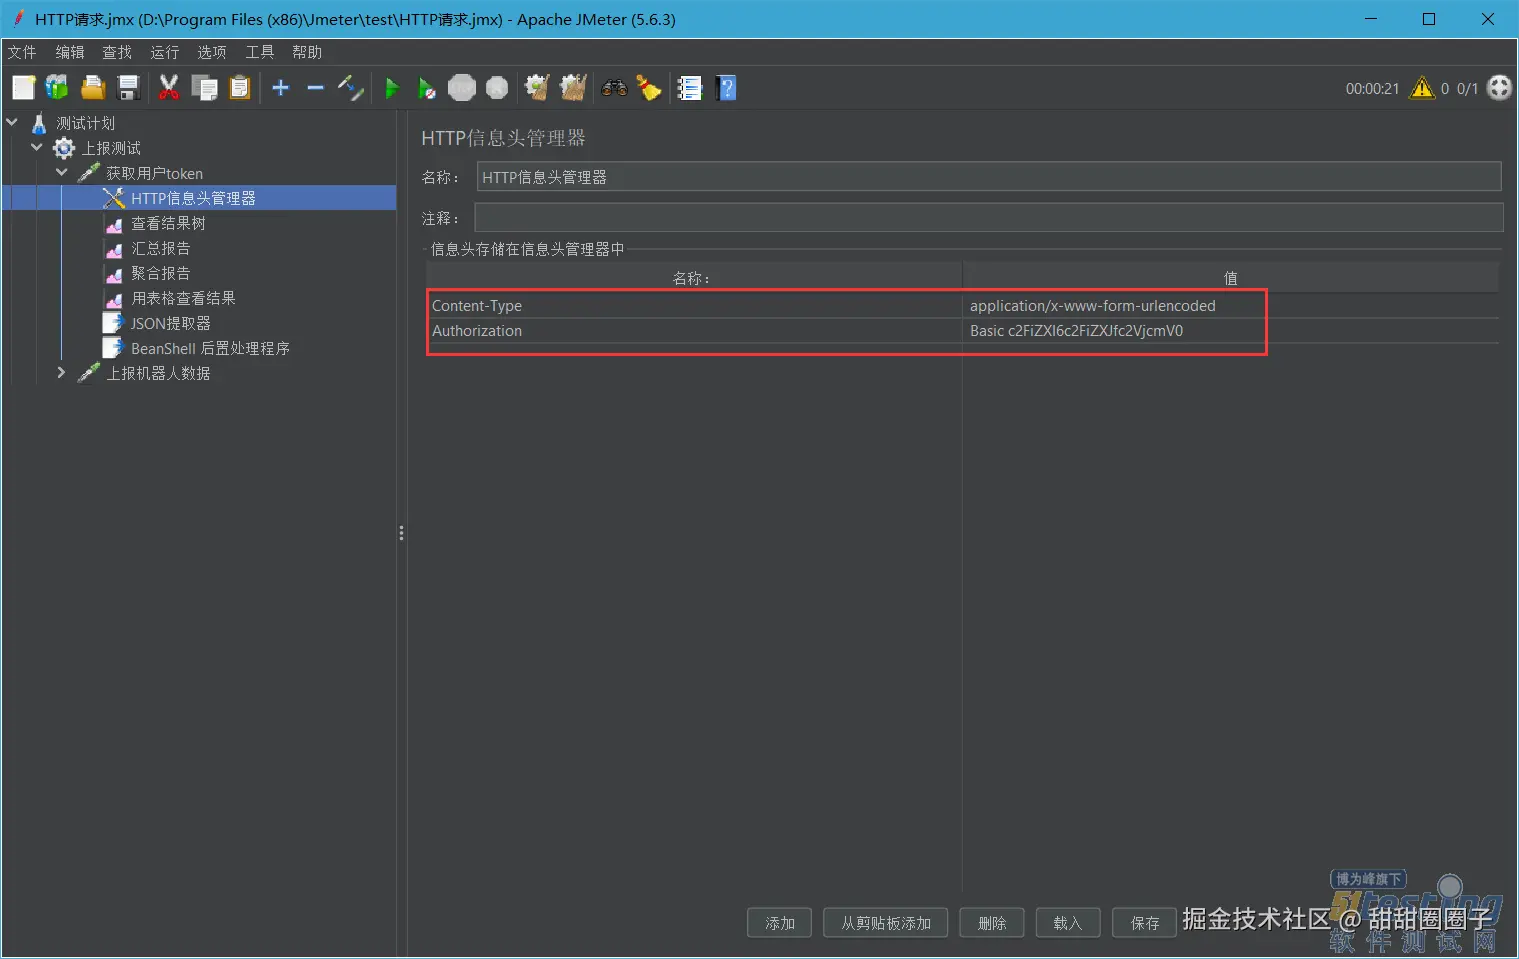Click the Paste clipboard icon
The width and height of the screenshot is (1519, 959).
[x=240, y=88]
